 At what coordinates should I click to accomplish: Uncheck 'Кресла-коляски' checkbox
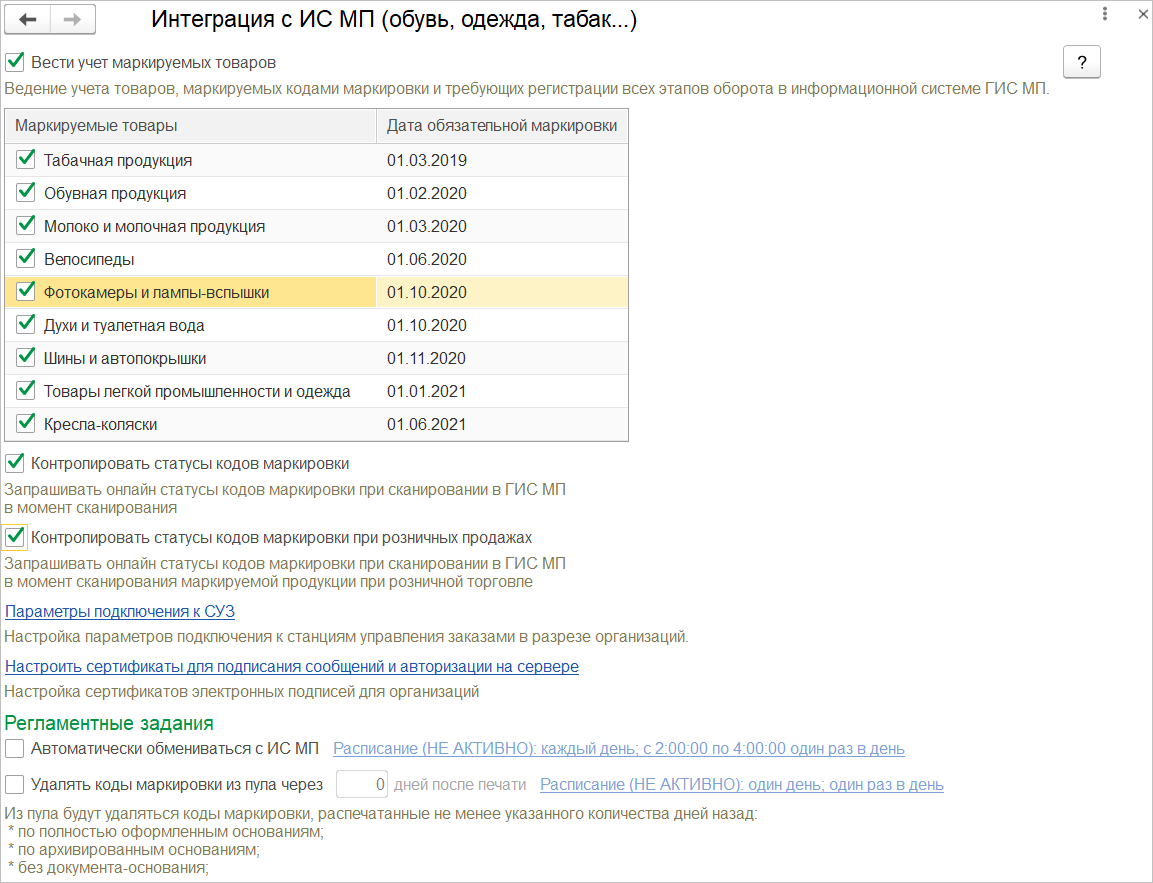[x=26, y=423]
